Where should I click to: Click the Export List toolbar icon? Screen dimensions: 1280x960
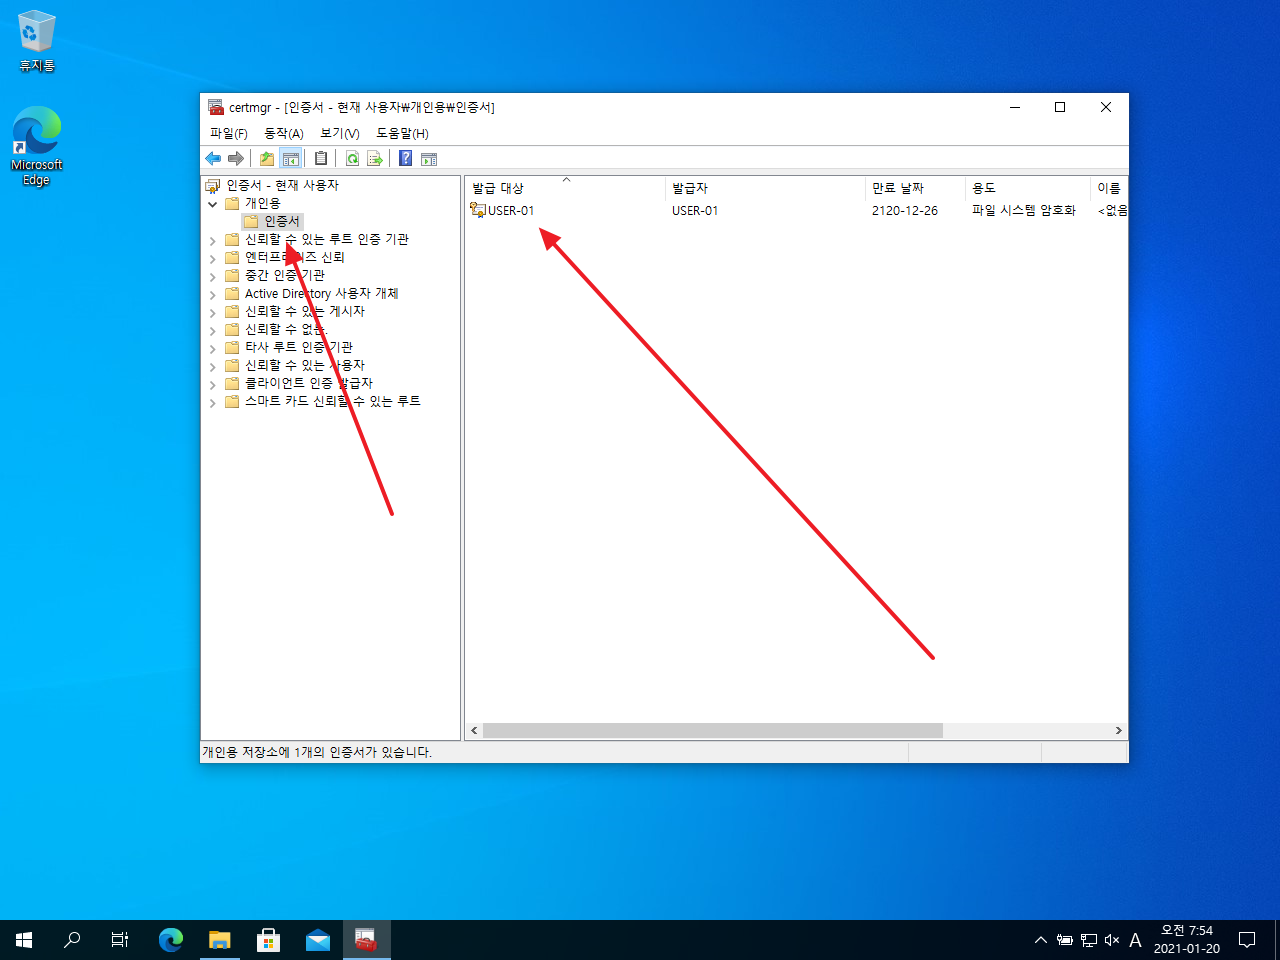pos(375,158)
